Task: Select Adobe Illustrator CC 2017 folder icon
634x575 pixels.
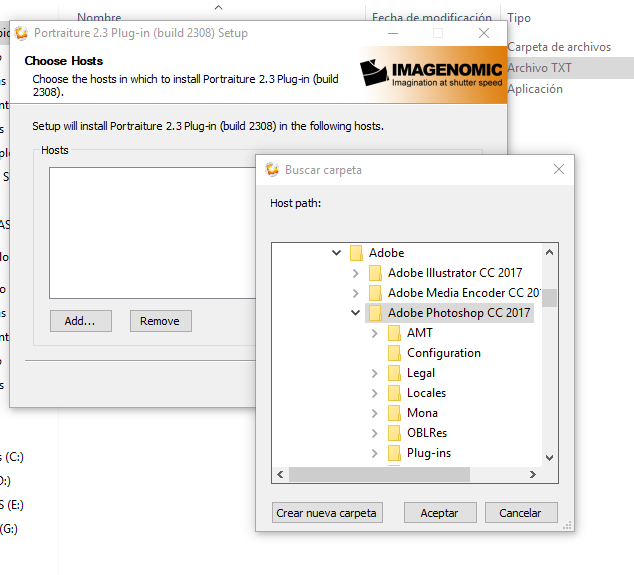Action: pyautogui.click(x=375, y=273)
